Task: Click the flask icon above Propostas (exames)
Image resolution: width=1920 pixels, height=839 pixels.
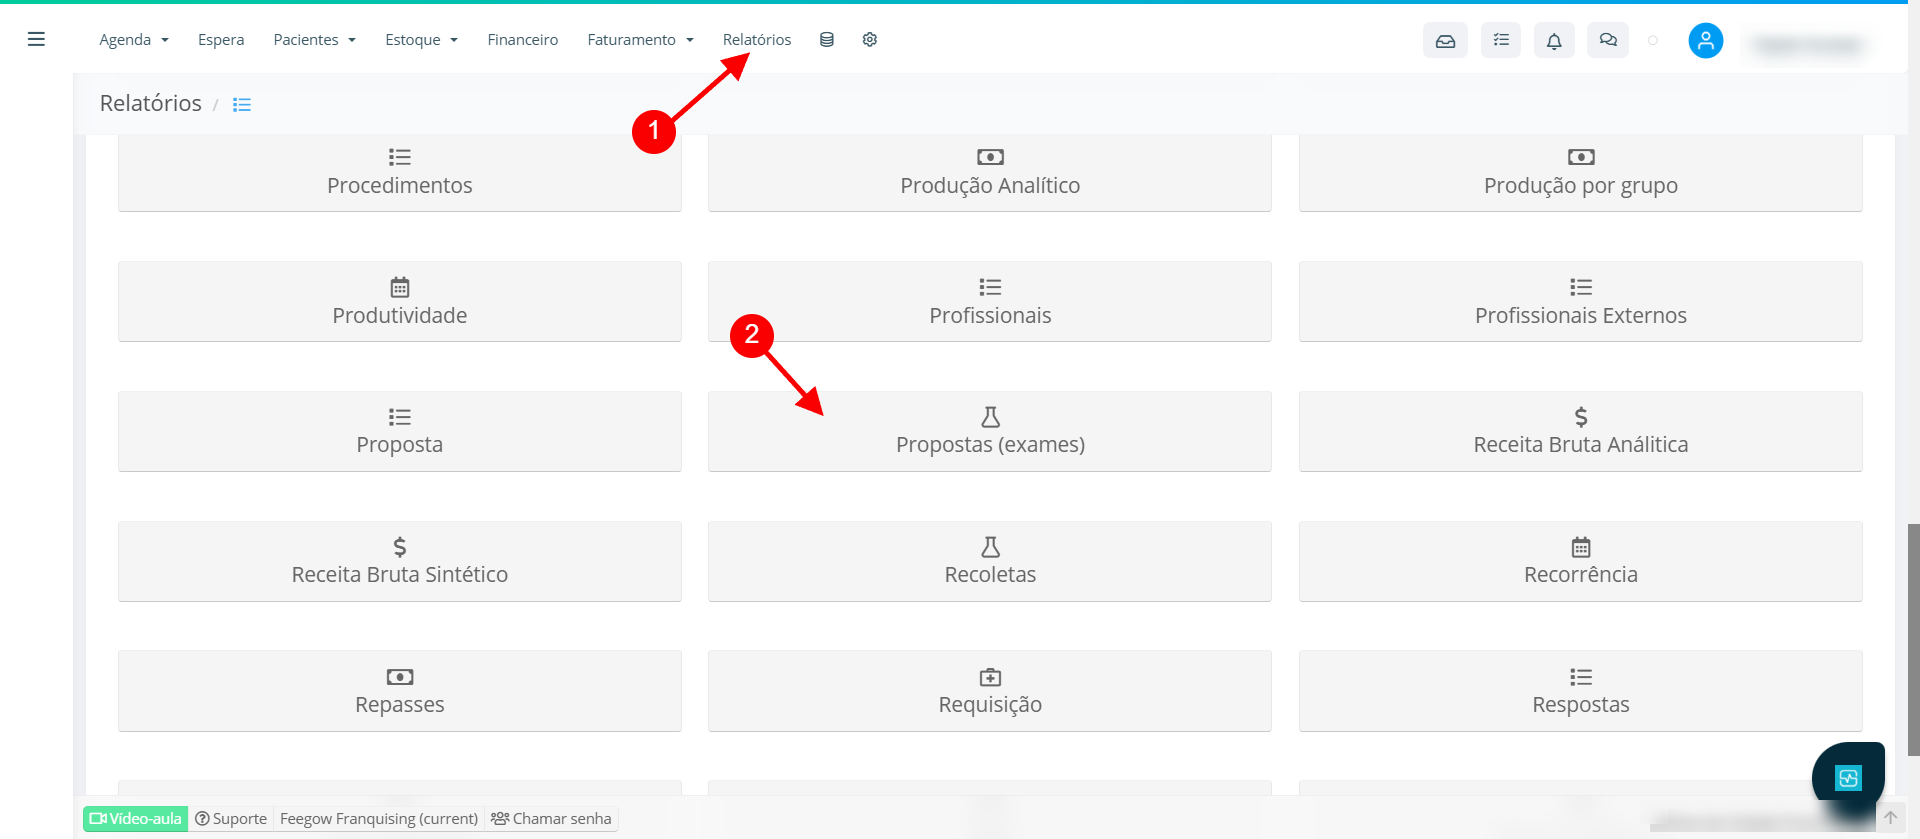Action: pyautogui.click(x=990, y=417)
